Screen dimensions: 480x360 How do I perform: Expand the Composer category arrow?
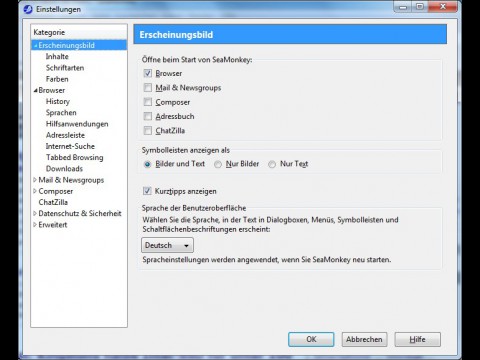35,191
